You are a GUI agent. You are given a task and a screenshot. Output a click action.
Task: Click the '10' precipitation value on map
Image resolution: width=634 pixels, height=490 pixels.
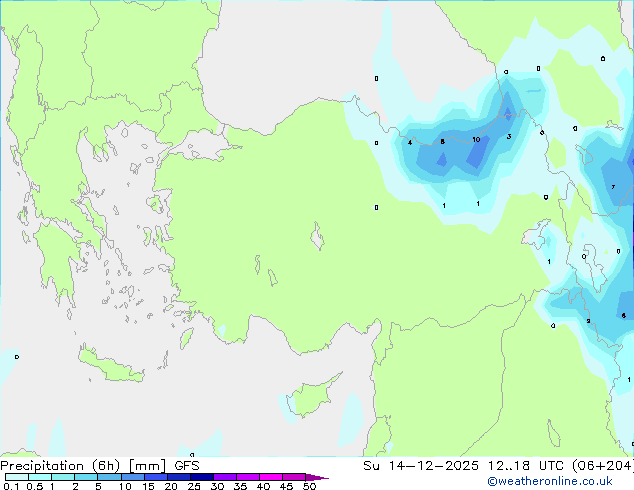point(476,139)
